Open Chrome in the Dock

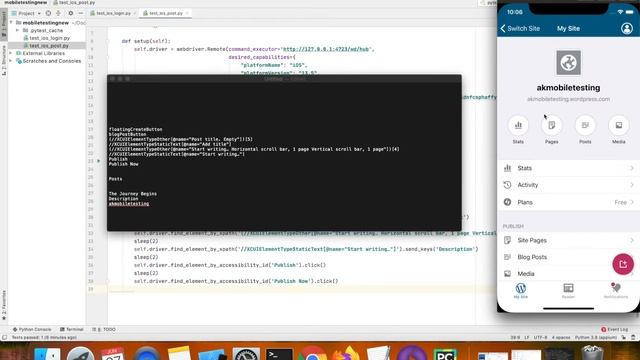pyautogui.click(x=312, y=354)
